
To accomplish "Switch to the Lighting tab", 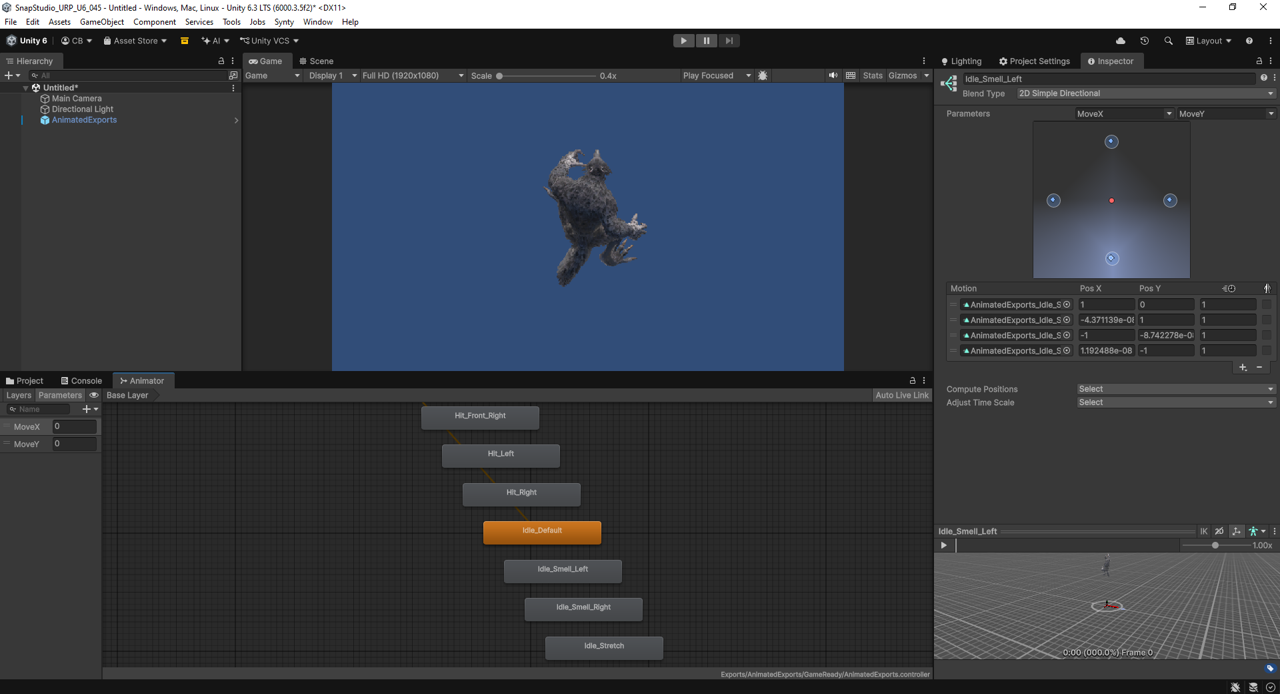I will point(962,61).
